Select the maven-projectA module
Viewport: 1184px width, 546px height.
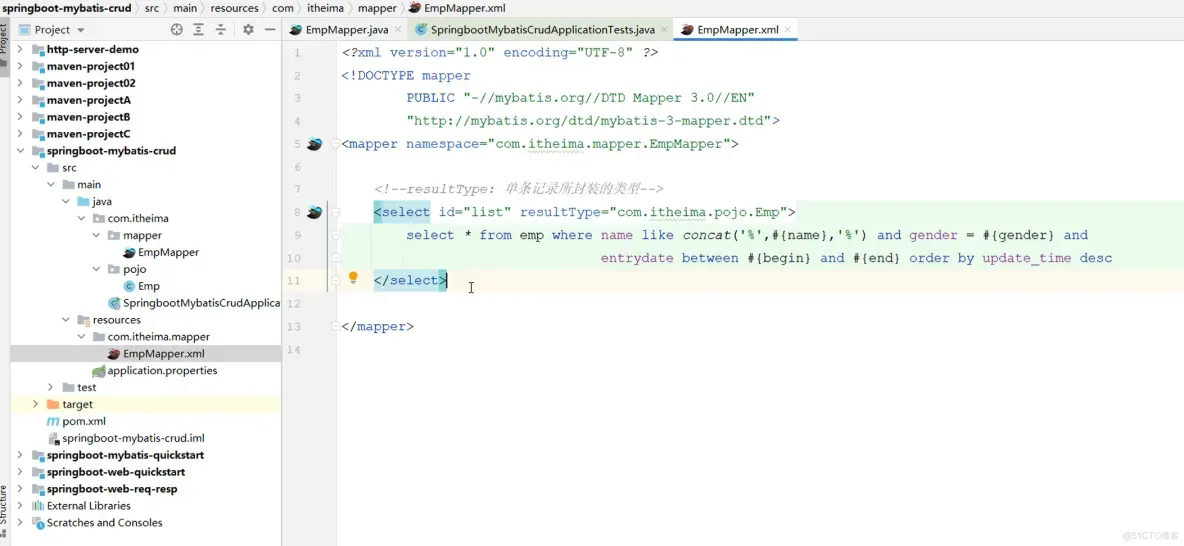point(88,100)
